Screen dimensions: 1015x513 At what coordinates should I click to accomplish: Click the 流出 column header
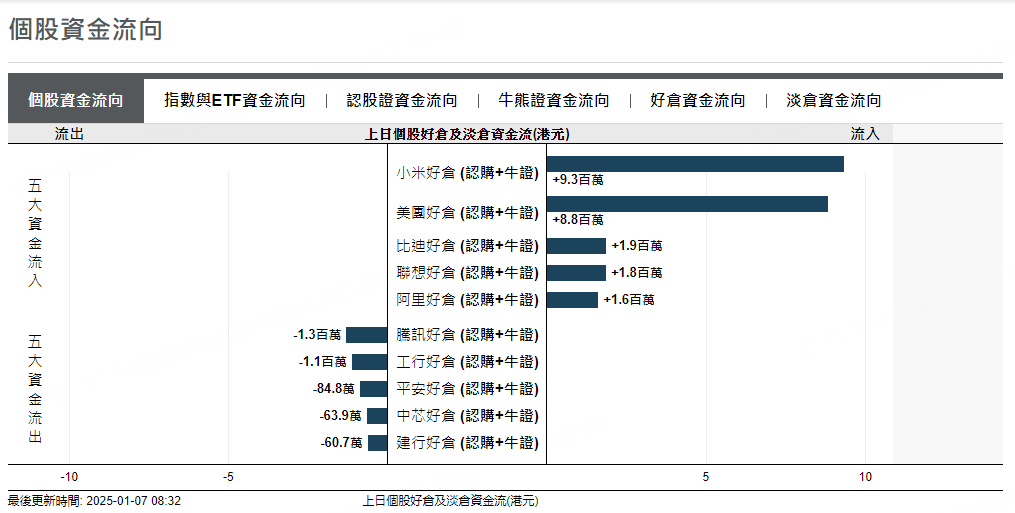click(x=69, y=134)
